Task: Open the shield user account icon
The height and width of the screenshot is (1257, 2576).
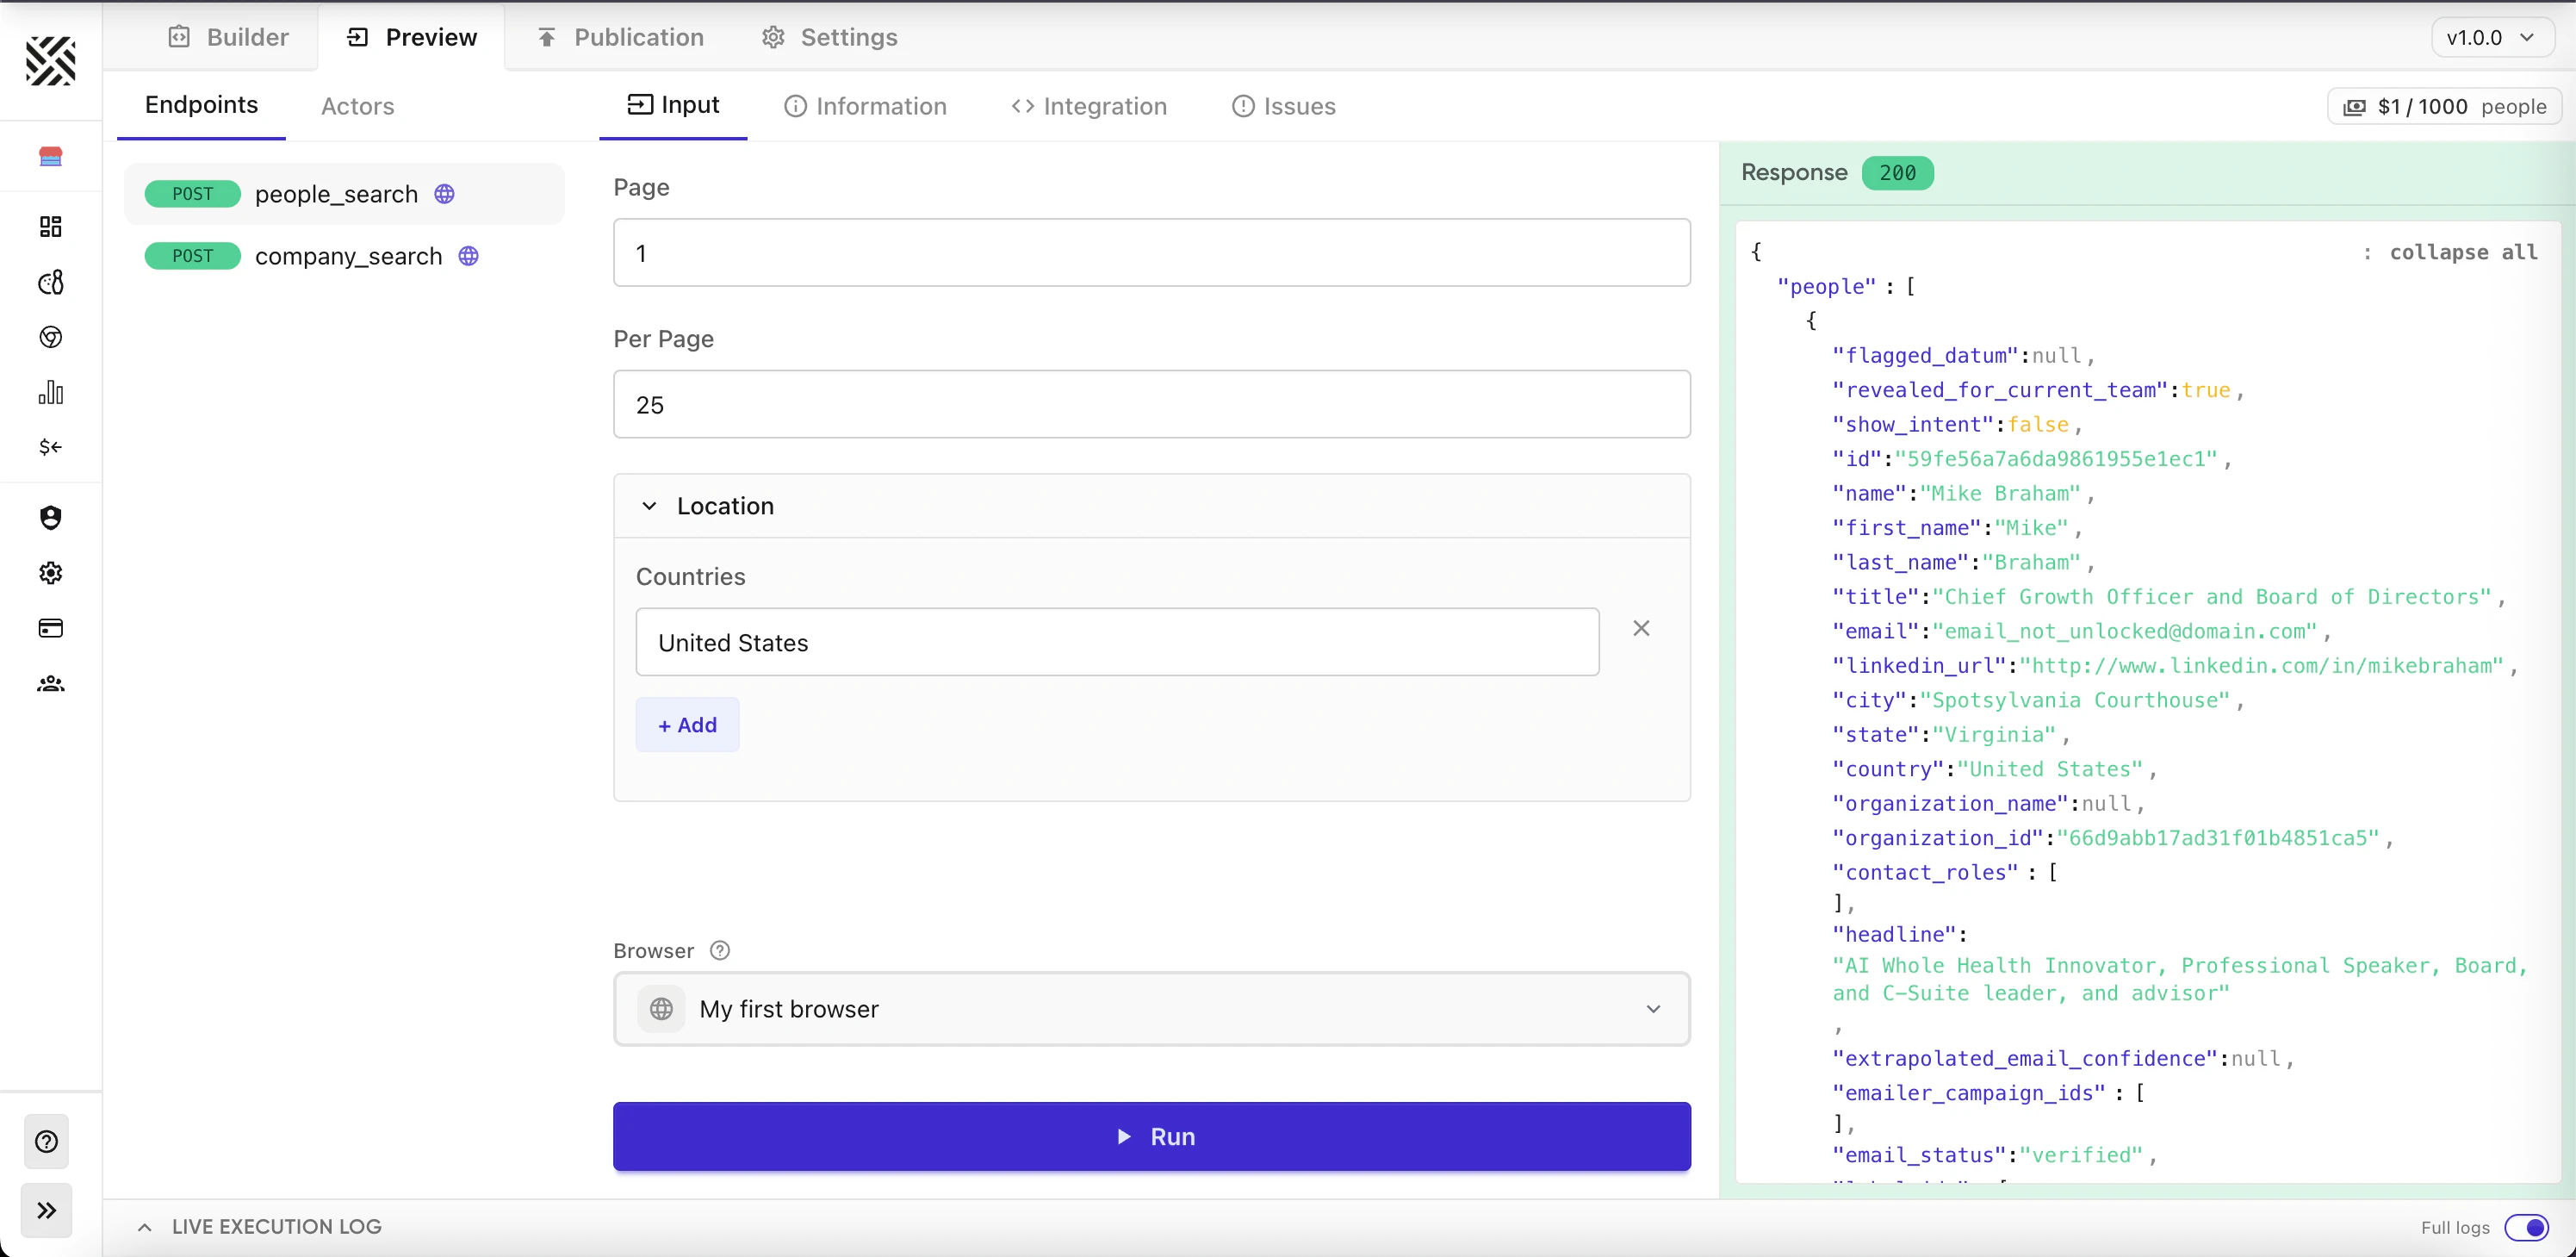Action: coord(50,517)
